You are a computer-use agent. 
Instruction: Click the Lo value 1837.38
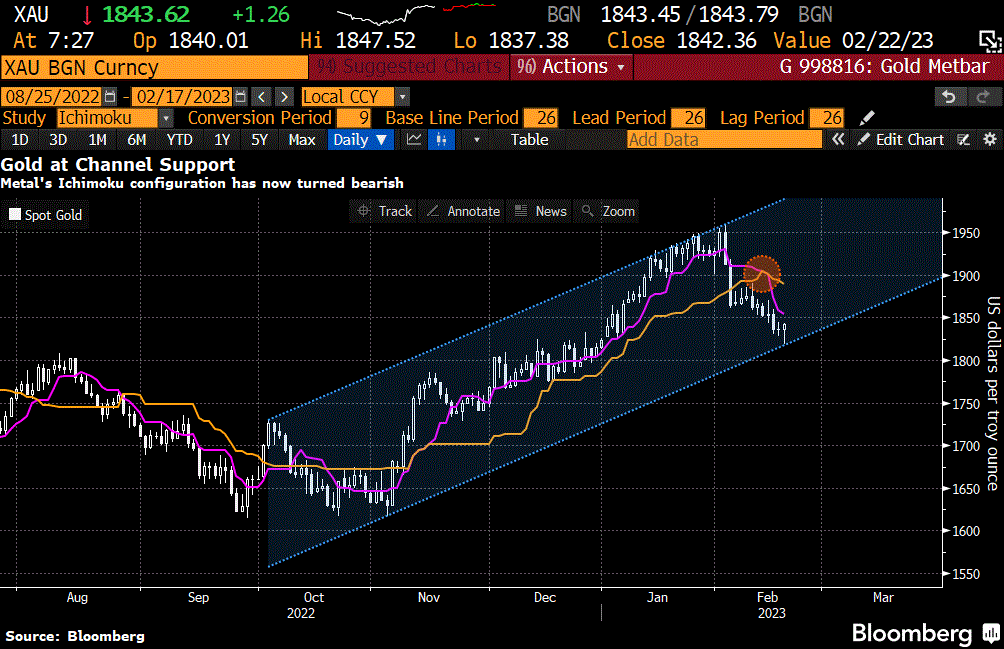(528, 41)
